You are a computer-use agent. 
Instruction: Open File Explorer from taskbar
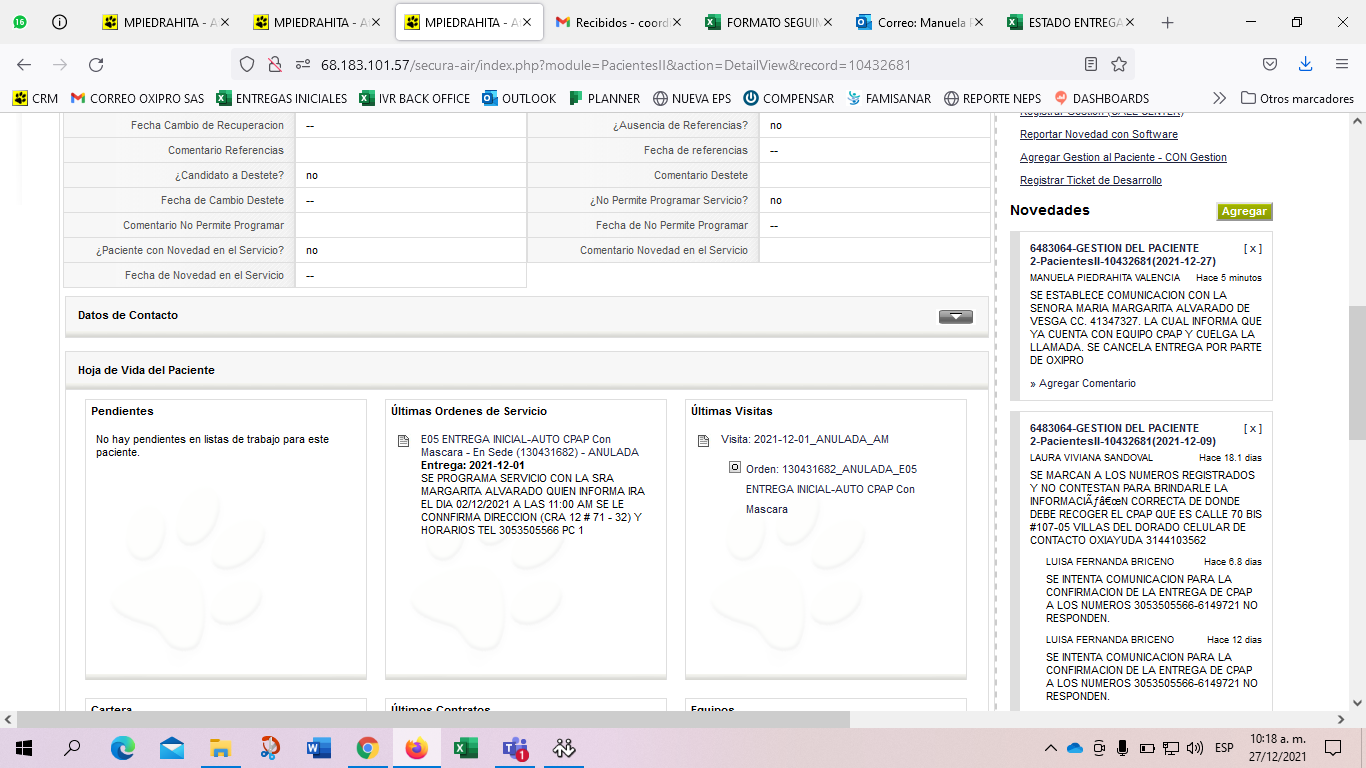coord(220,747)
